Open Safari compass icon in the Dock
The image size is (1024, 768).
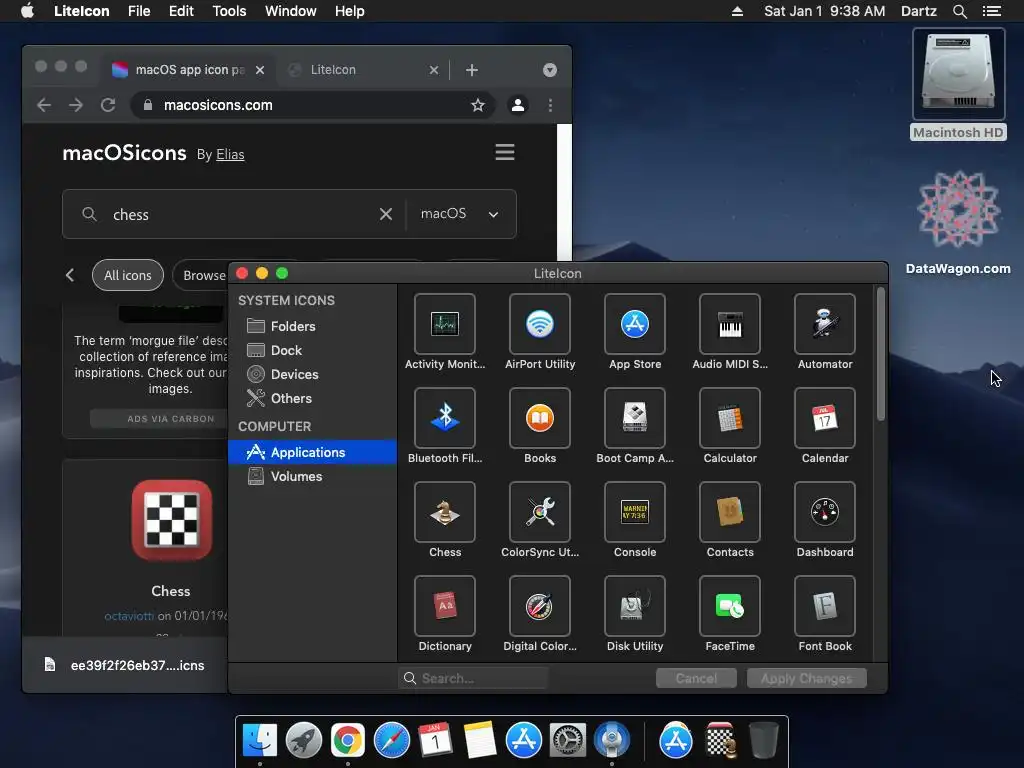click(391, 740)
